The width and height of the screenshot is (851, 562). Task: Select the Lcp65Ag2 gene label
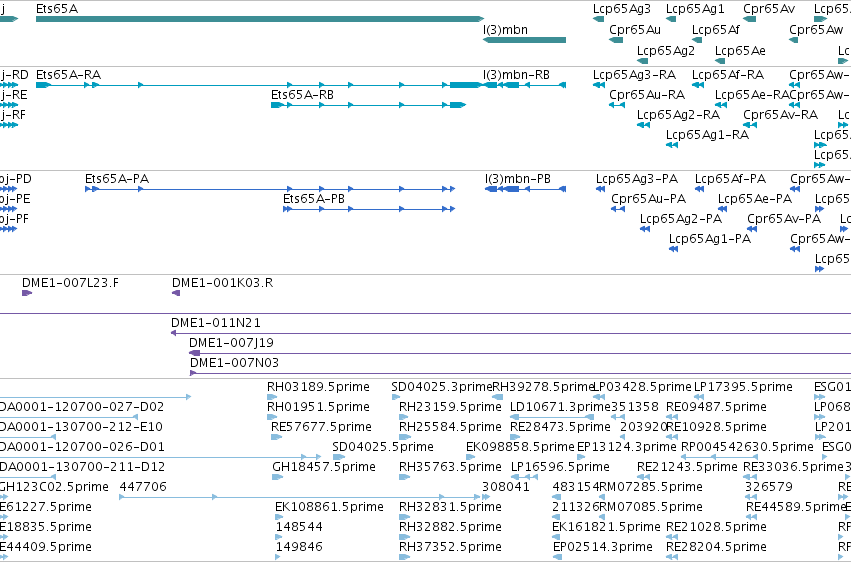click(665, 50)
